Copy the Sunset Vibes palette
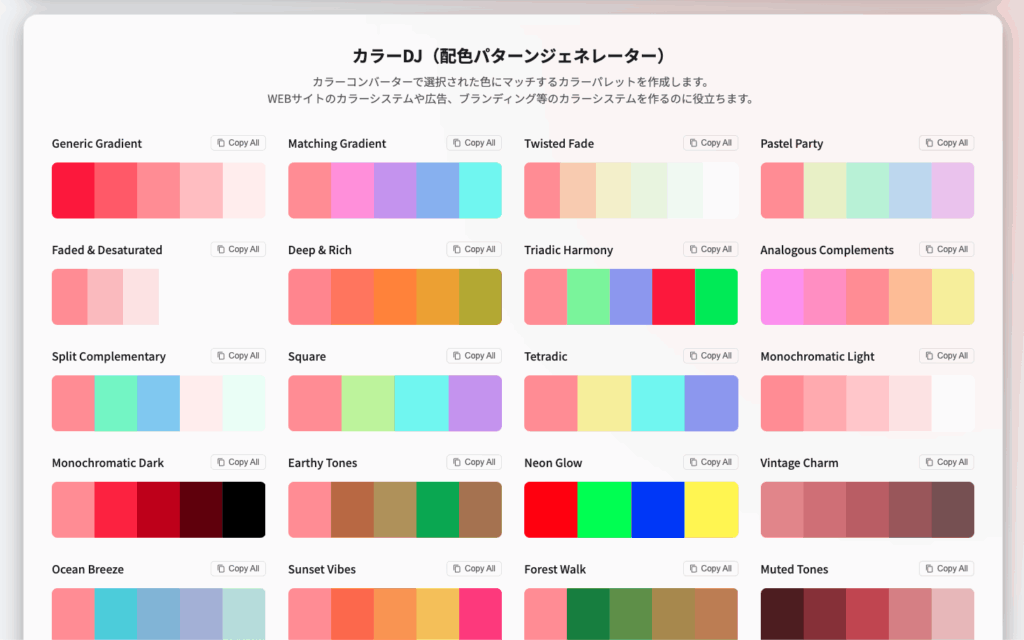 (x=474, y=569)
